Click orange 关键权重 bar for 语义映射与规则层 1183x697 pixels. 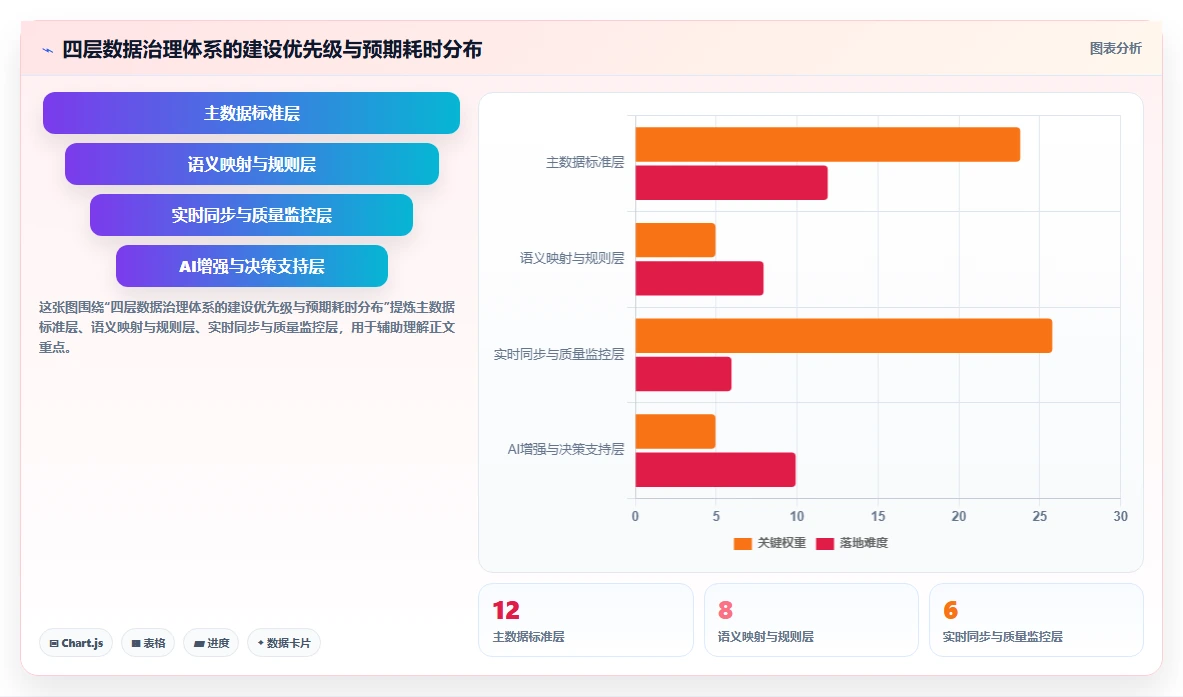tap(675, 240)
